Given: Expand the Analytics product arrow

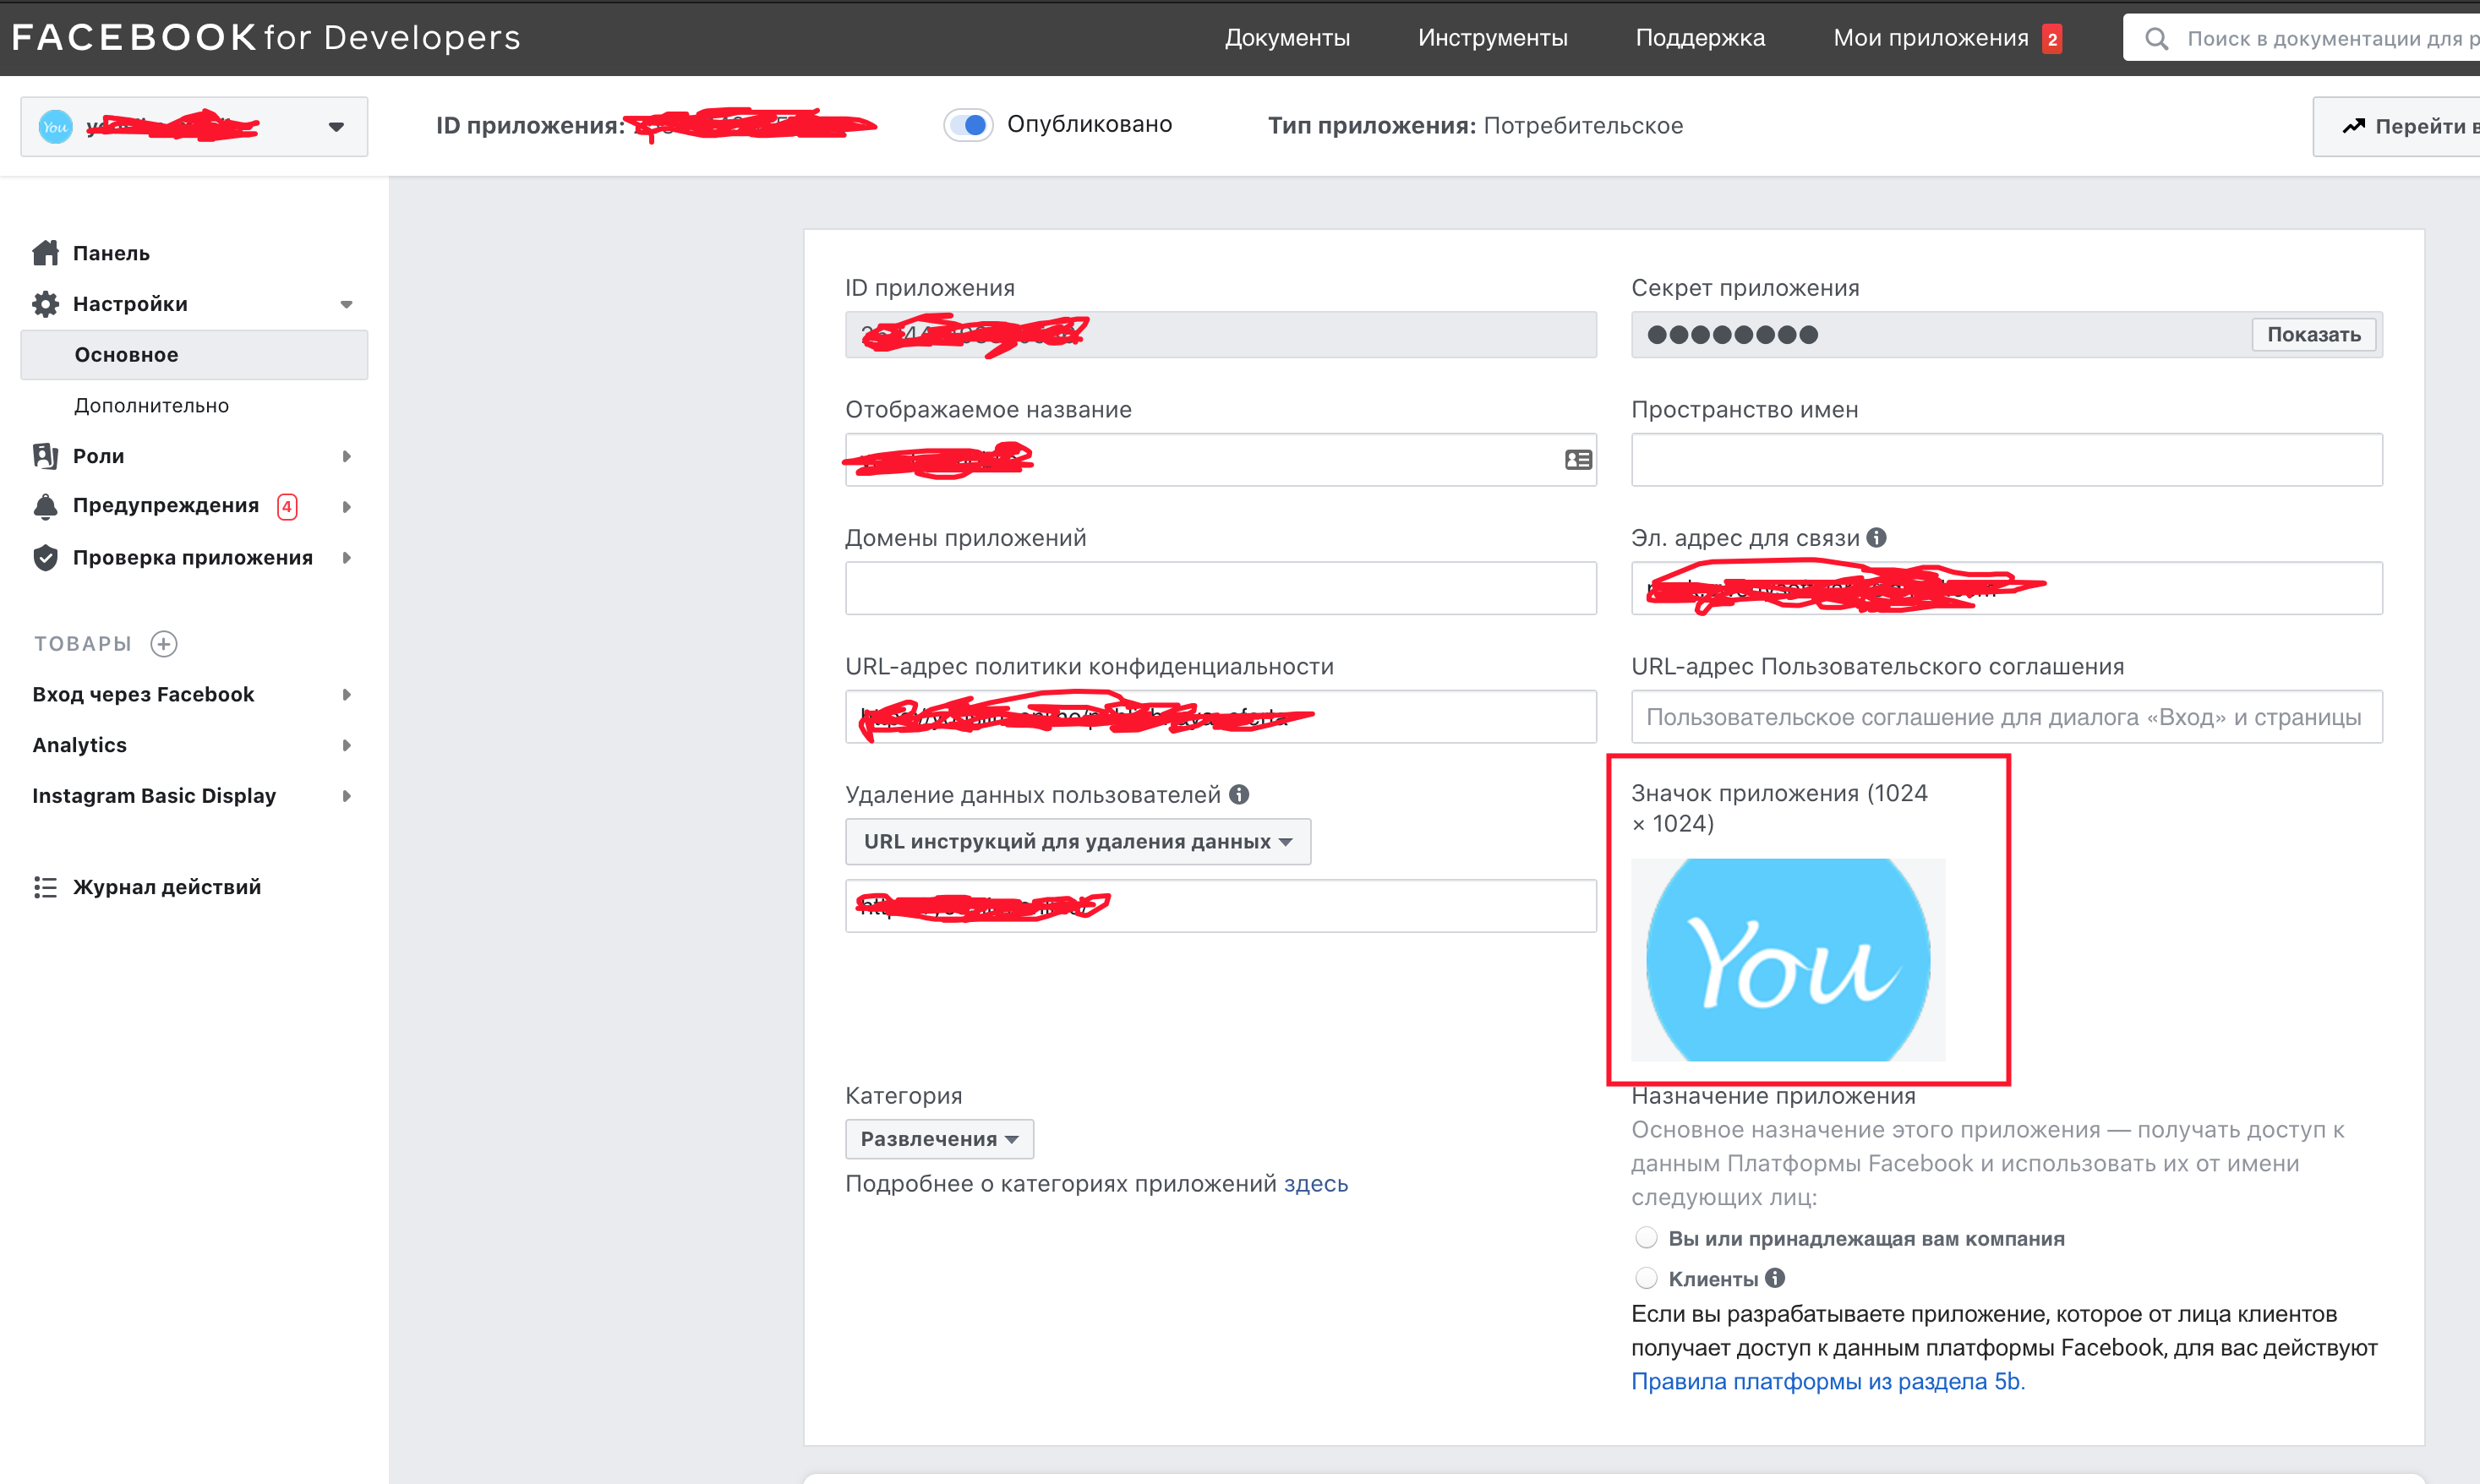Looking at the screenshot, I should (x=346, y=745).
